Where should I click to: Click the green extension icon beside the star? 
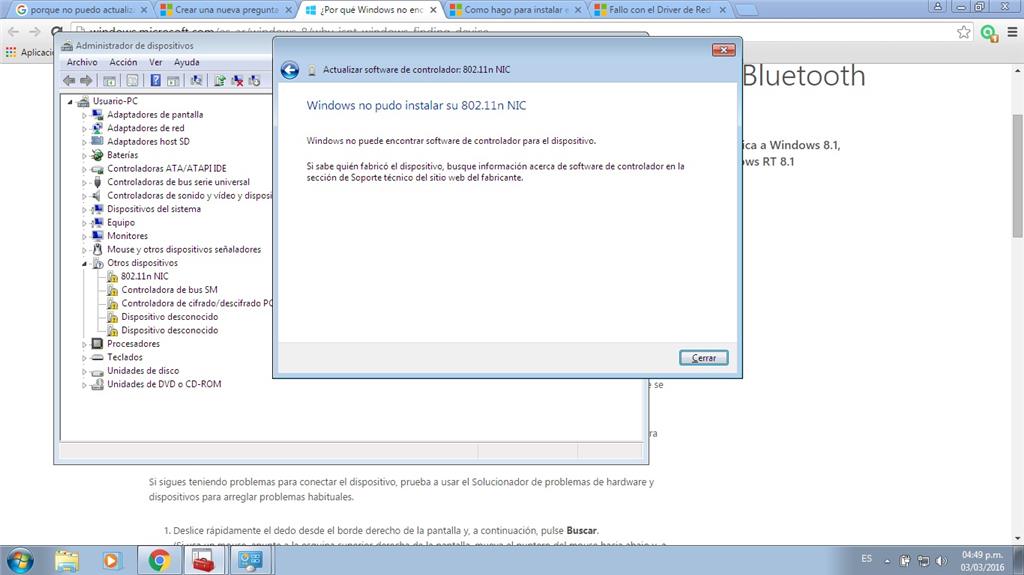[x=989, y=33]
